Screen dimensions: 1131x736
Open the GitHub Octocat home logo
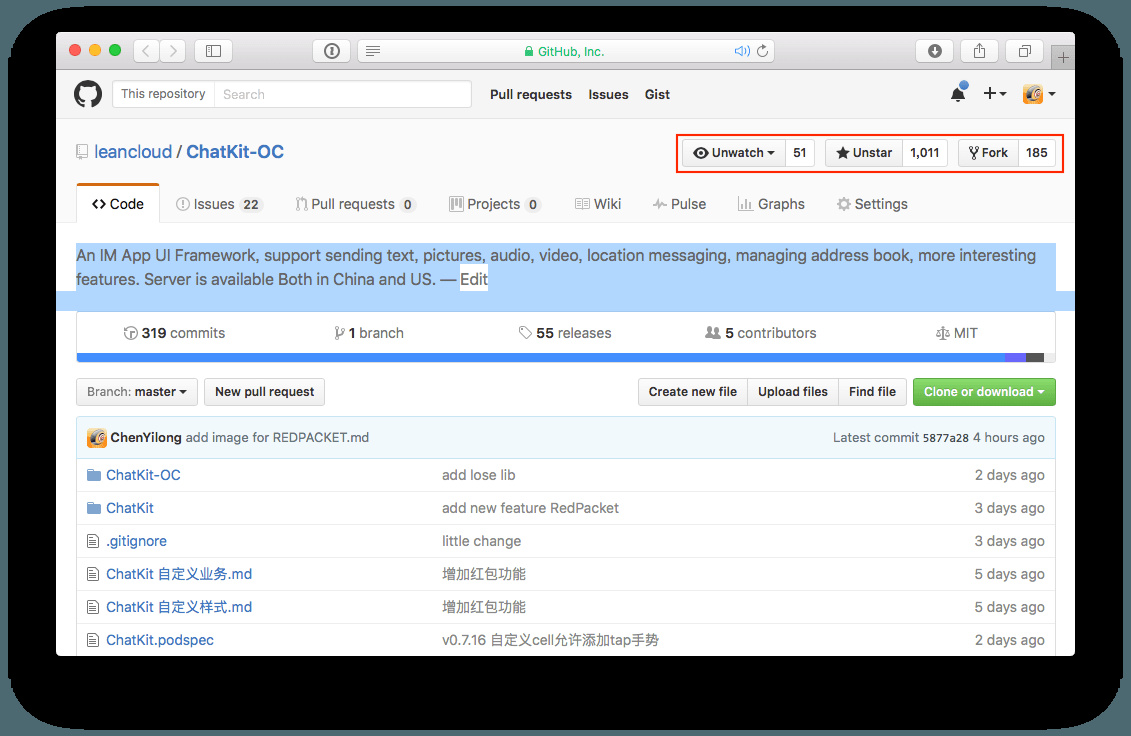click(x=88, y=94)
